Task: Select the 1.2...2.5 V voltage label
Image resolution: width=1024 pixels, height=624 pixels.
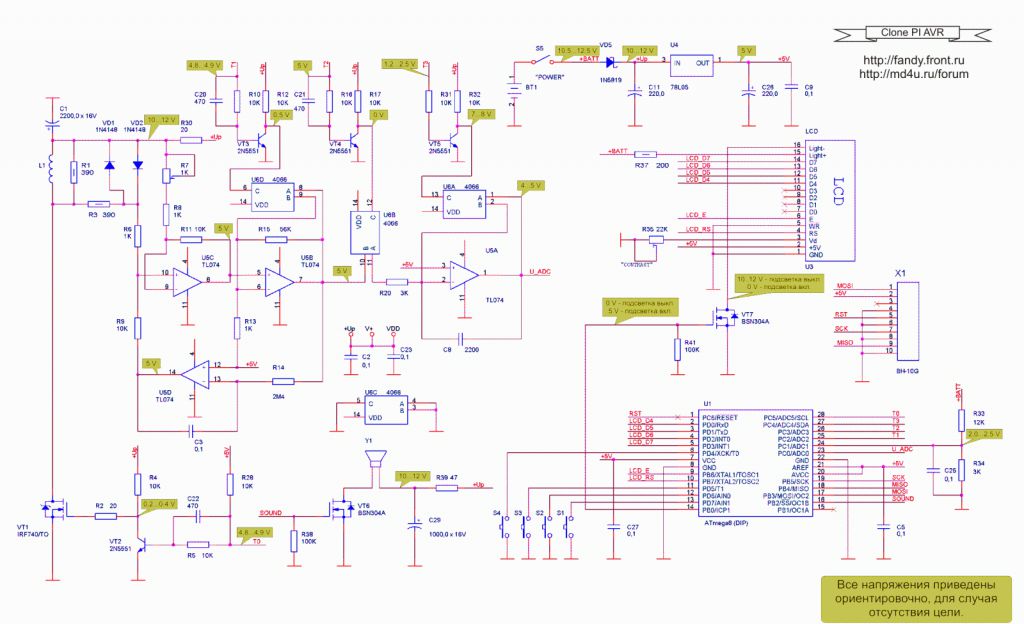Action: coord(400,64)
